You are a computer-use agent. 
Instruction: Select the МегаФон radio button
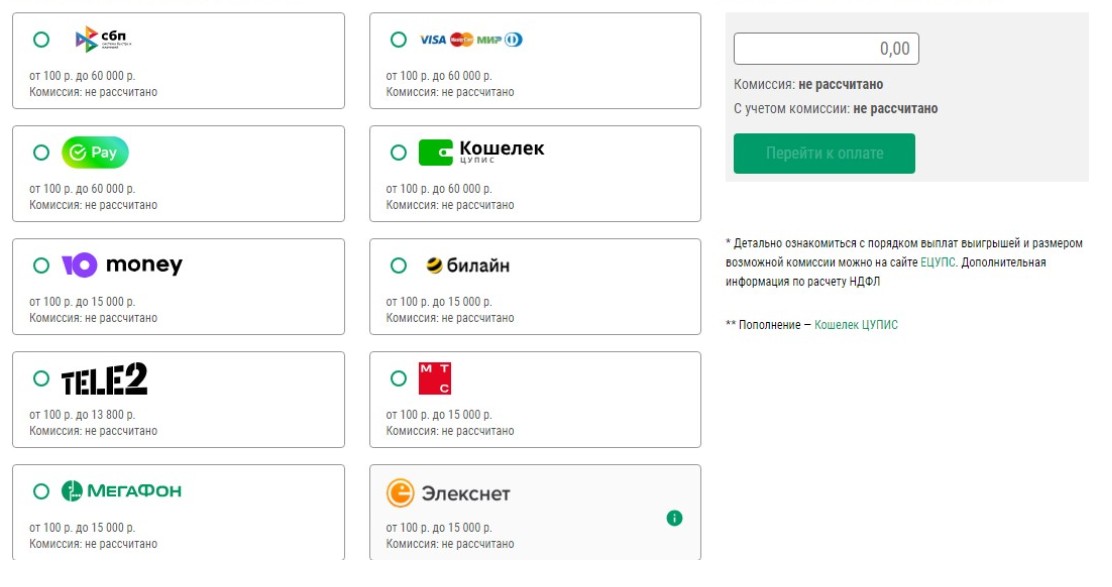40,491
